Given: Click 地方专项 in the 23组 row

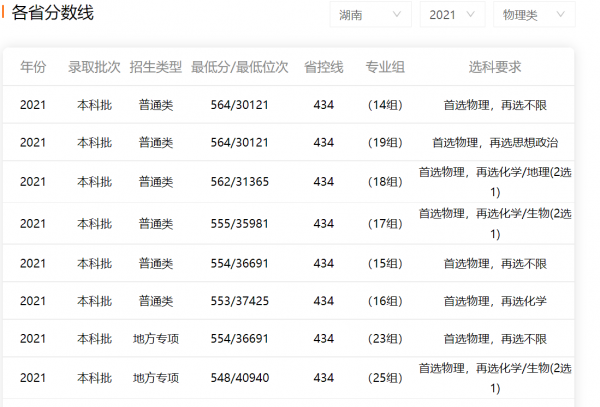Looking at the screenshot, I should pyautogui.click(x=155, y=339).
